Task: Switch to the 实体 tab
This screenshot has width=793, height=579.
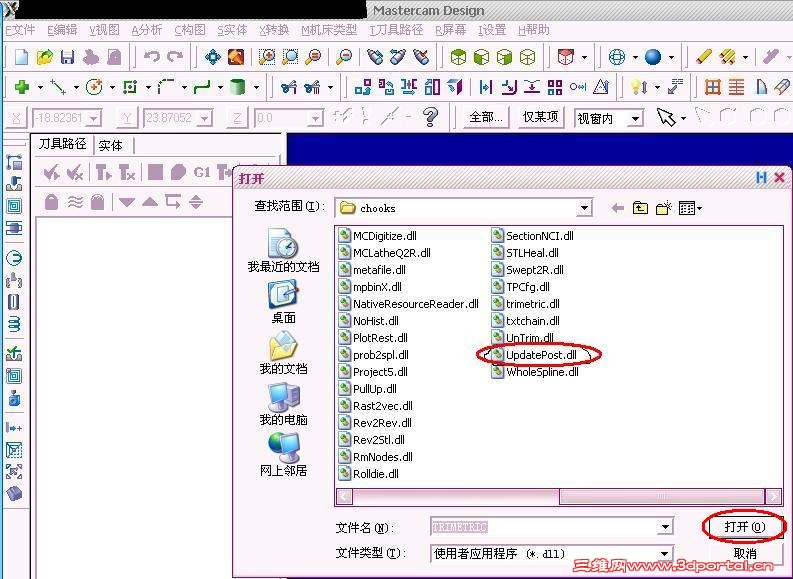Action: coord(110,146)
